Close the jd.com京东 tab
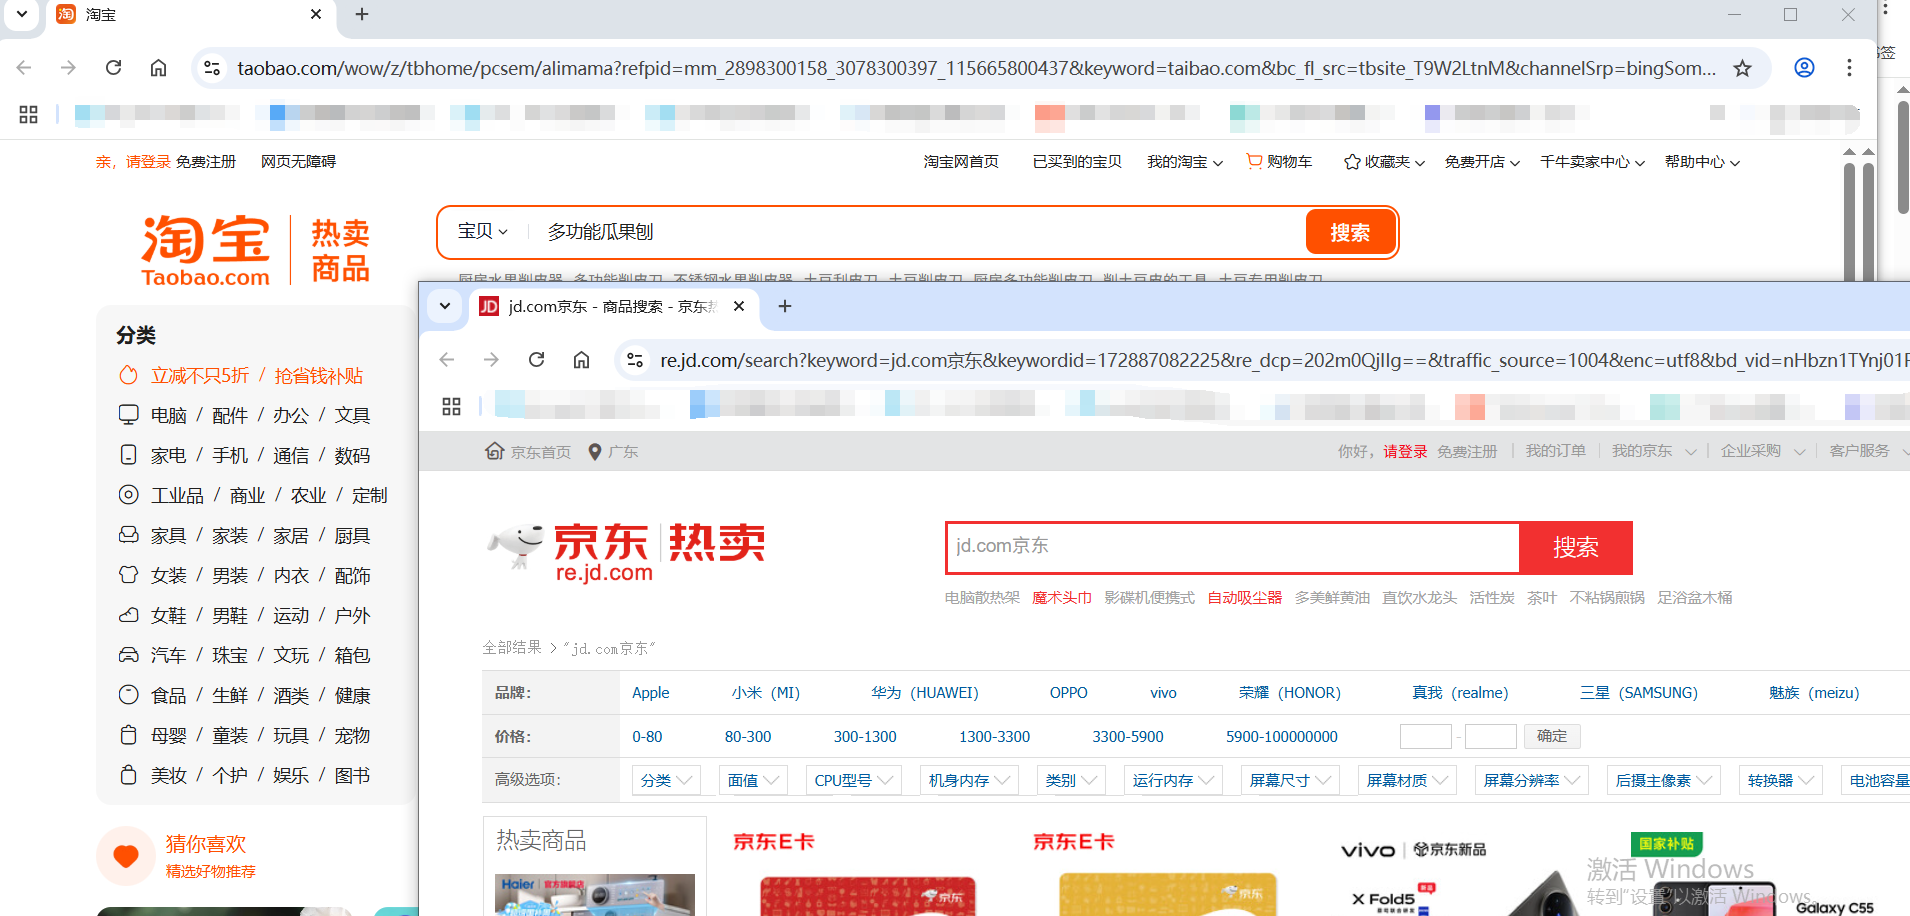 tap(739, 306)
